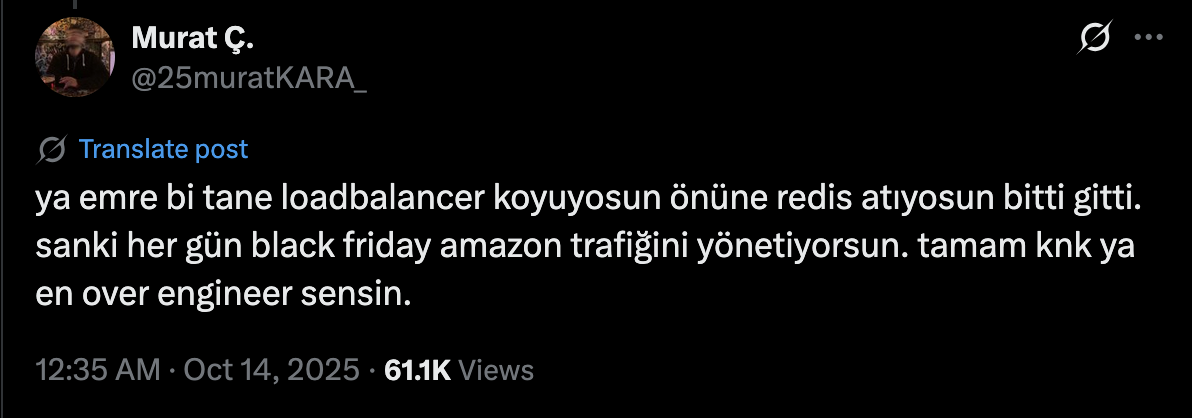Click the Oct 14, 2025 date
Image resolution: width=1192 pixels, height=418 pixels.
[271, 370]
